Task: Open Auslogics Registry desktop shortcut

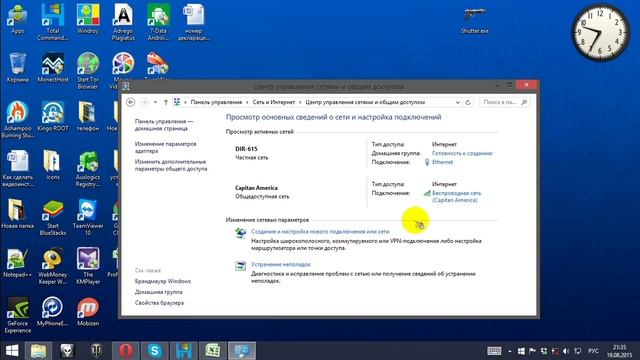Action: click(88, 169)
